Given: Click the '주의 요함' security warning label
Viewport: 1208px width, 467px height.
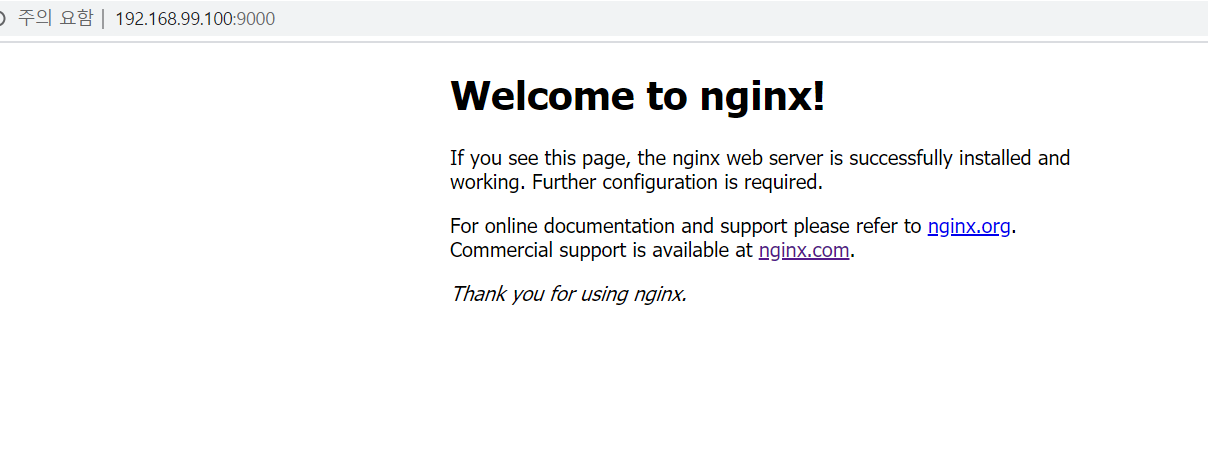Looking at the screenshot, I should tap(55, 19).
